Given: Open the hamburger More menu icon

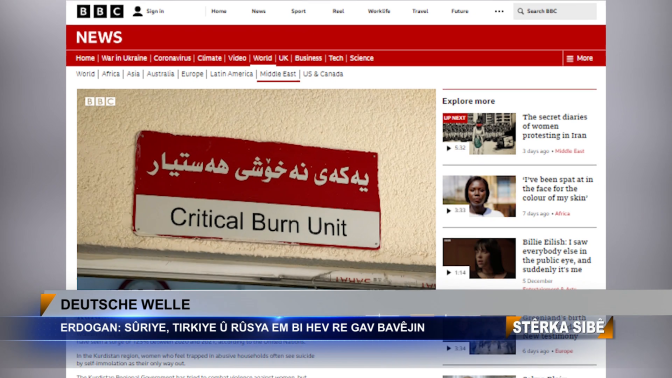Looking at the screenshot, I should [570, 59].
